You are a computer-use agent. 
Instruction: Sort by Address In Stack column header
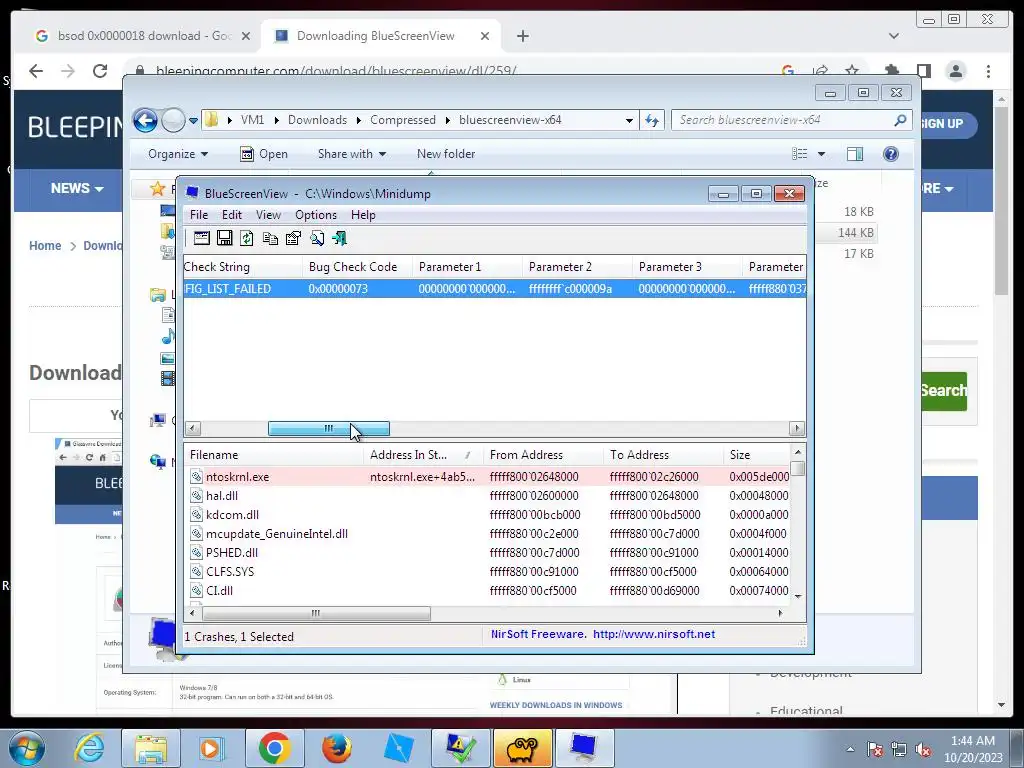tap(424, 455)
